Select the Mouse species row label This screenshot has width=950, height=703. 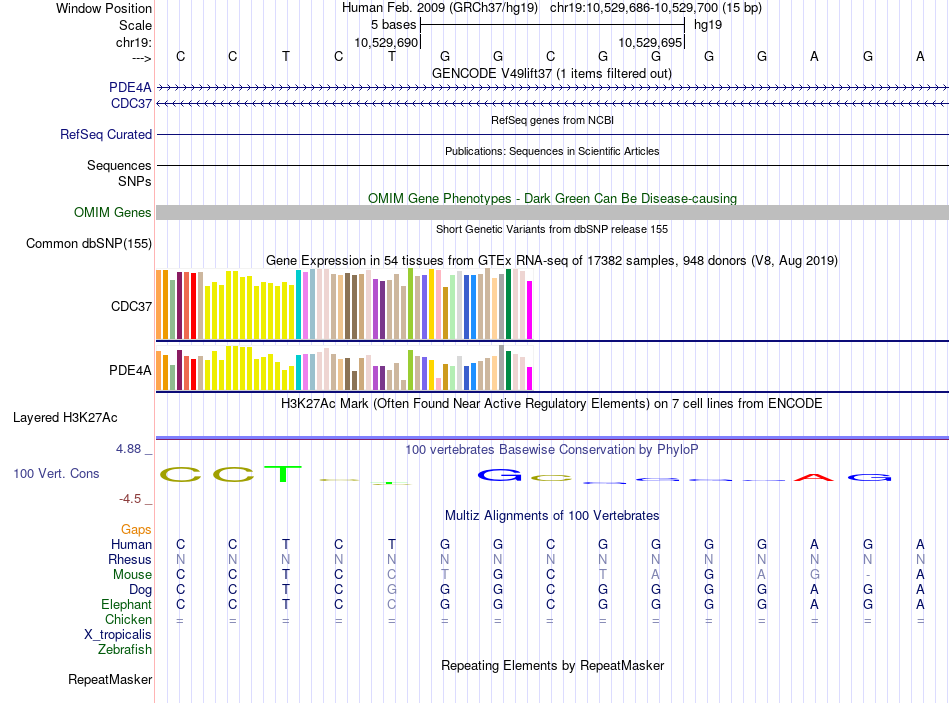pos(132,575)
